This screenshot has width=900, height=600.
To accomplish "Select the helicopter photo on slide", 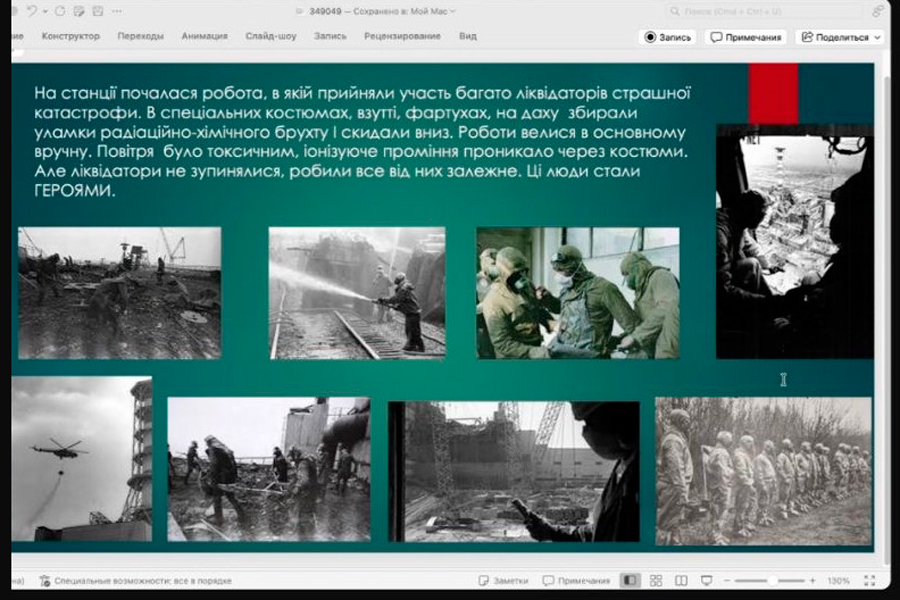I will (x=82, y=458).
